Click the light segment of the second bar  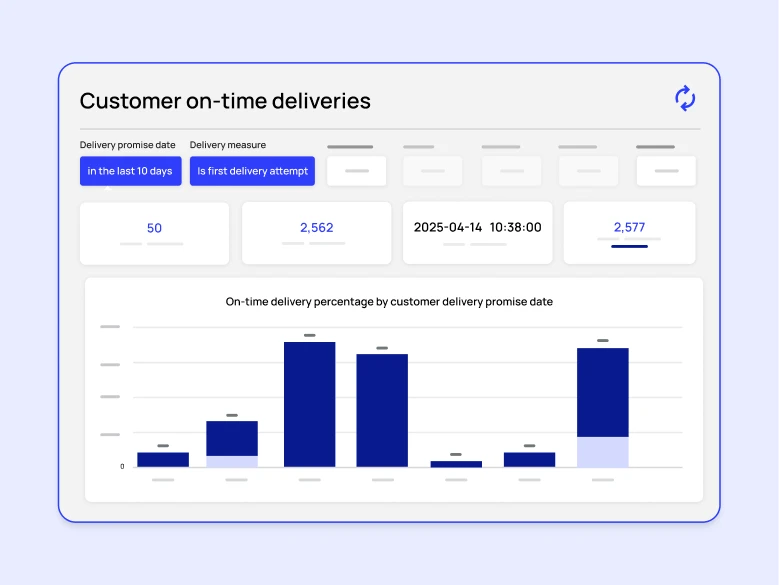232,461
